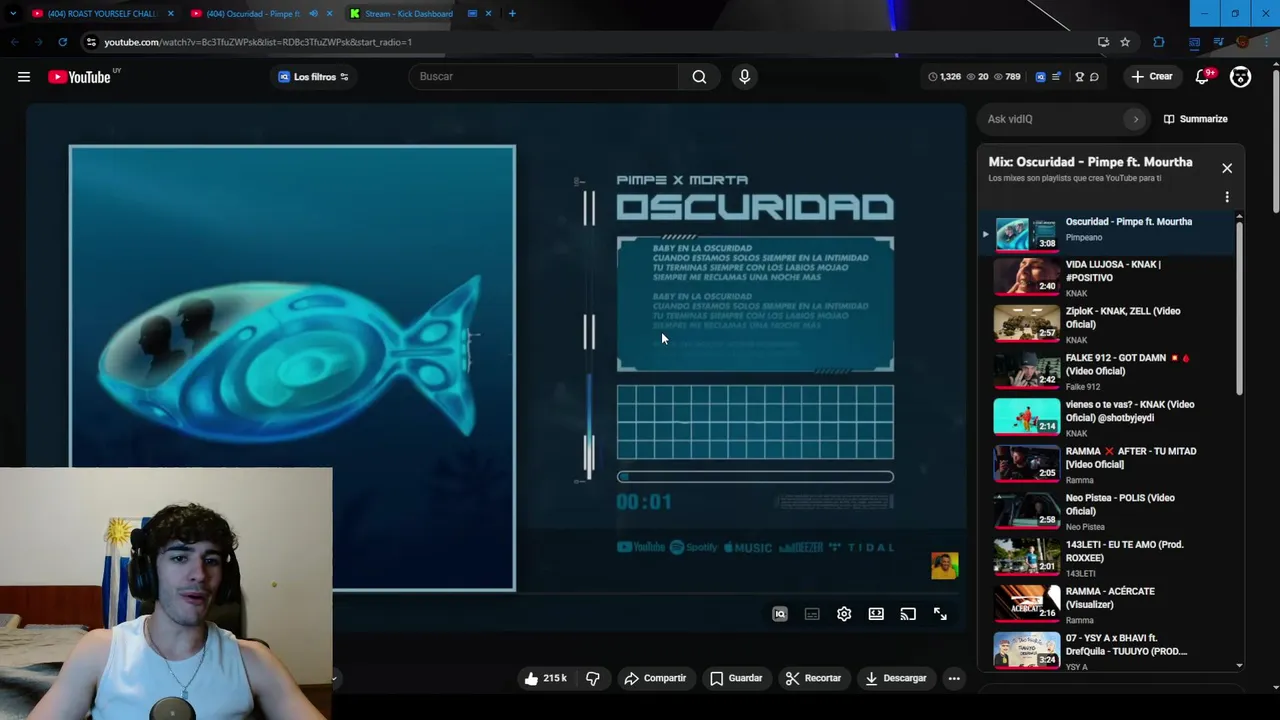Viewport: 1280px width, 720px height.
Task: Reload the page
Action: (x=62, y=42)
